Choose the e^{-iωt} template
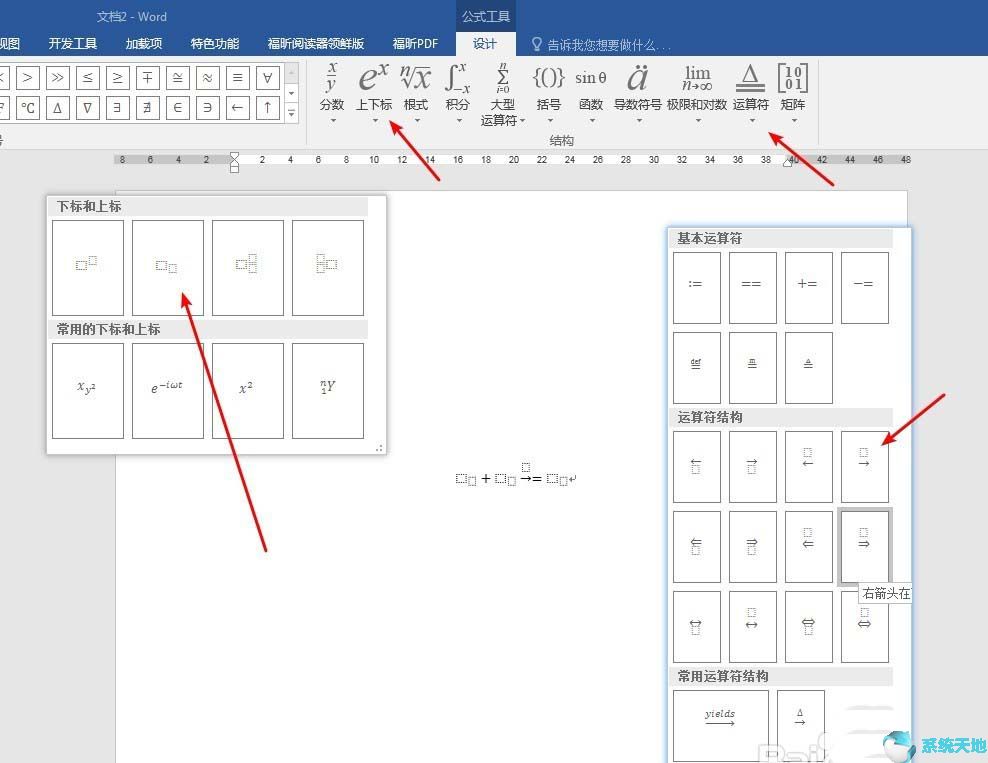988x763 pixels. click(167, 390)
